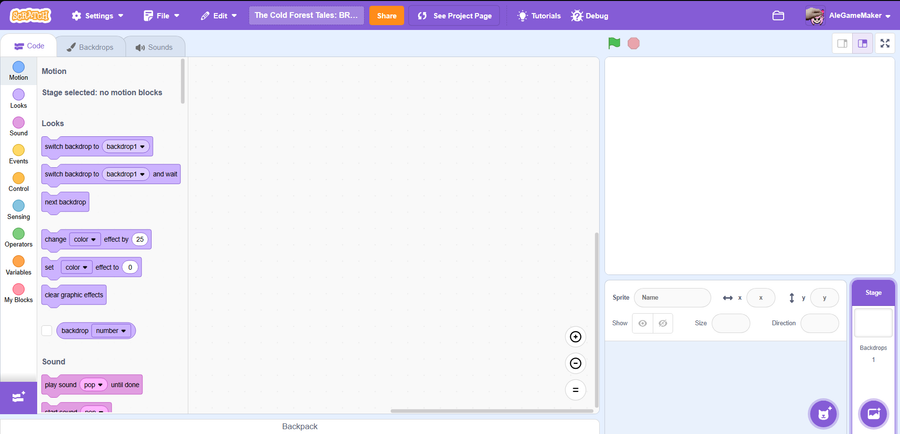Click the next backdrop block
This screenshot has width=900, height=434.
pyautogui.click(x=65, y=202)
